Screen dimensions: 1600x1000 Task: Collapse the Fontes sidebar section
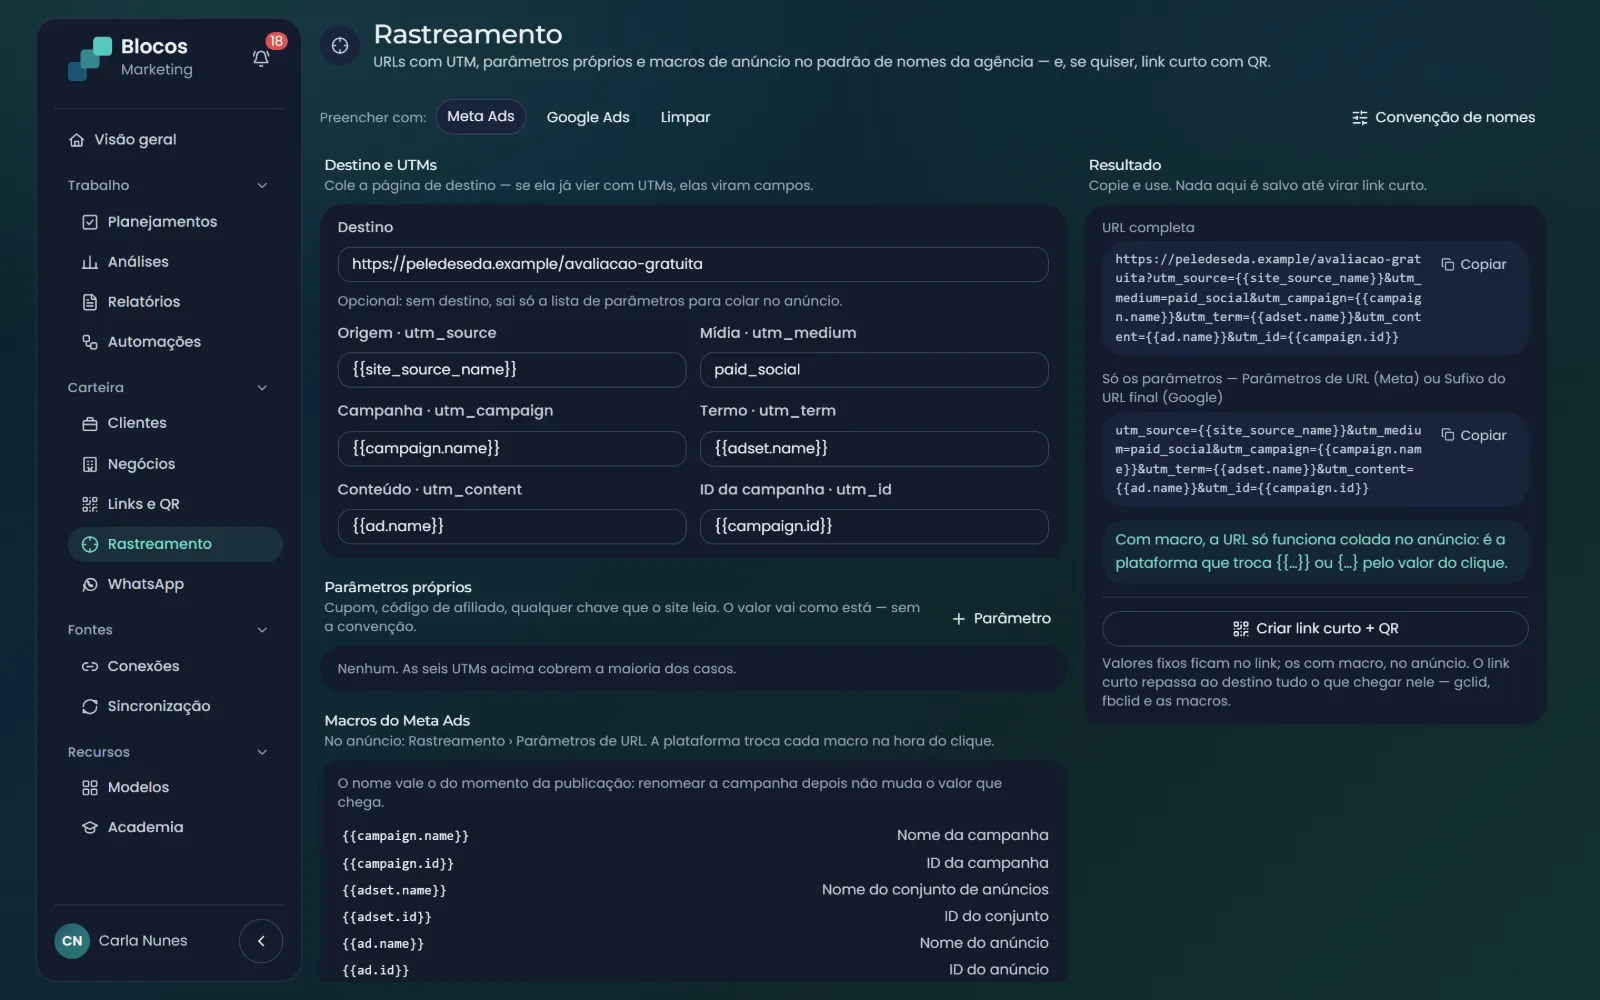click(262, 630)
